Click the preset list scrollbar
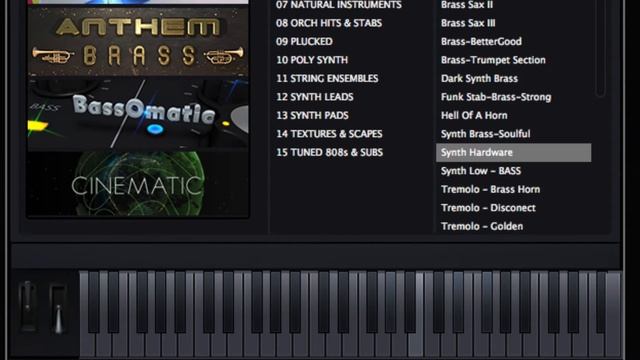 point(600,48)
